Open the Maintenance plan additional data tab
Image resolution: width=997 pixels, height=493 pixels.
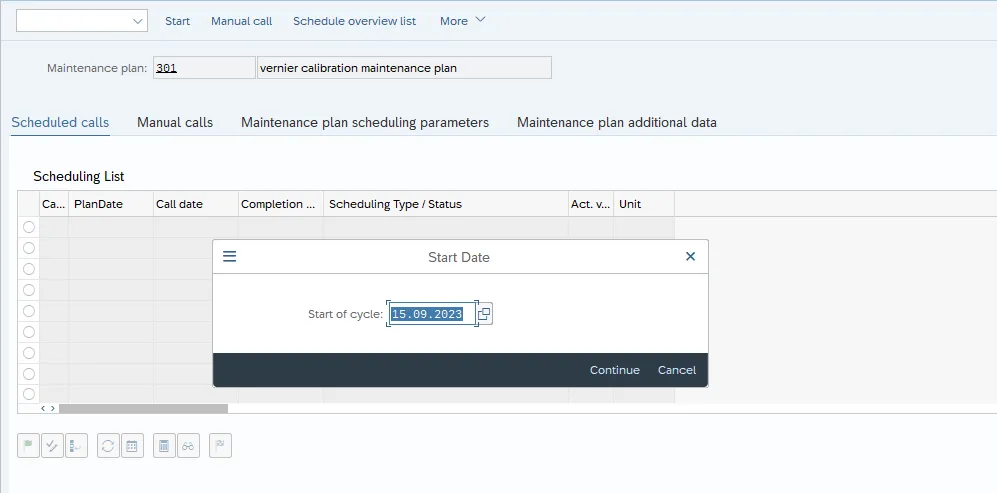pyautogui.click(x=616, y=123)
